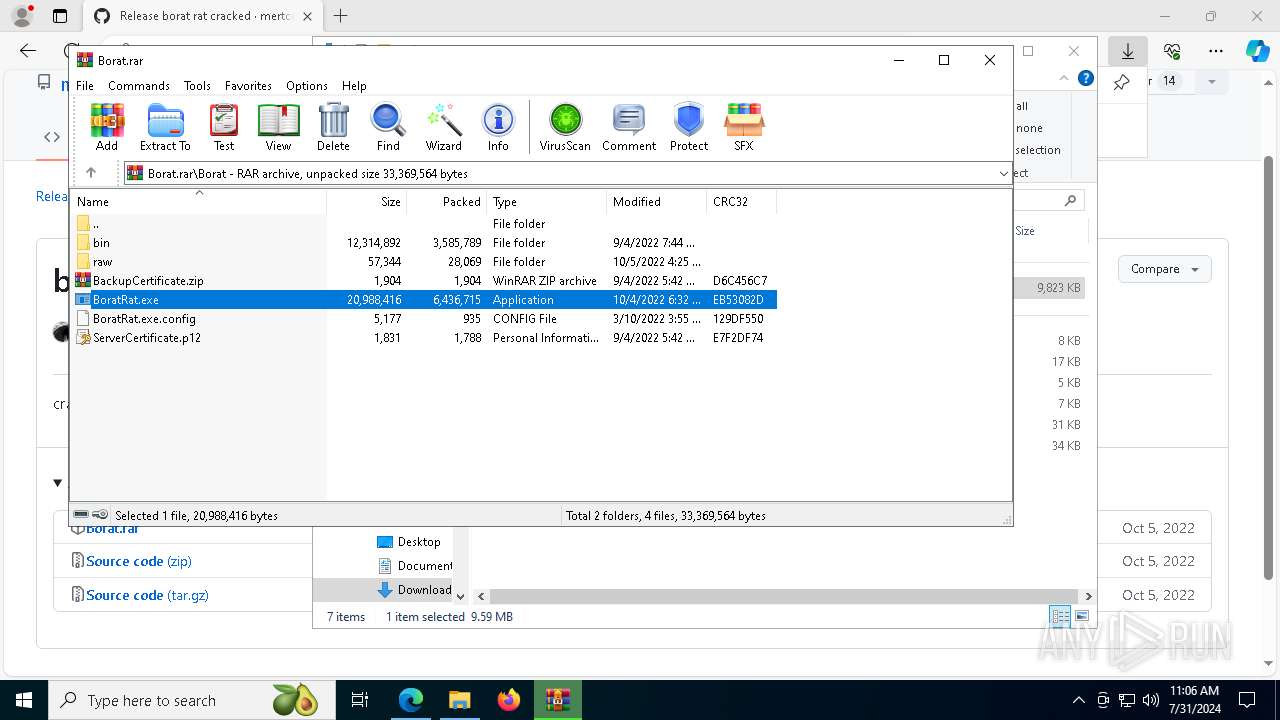This screenshot has width=1280, height=720.
Task: Open the browser Downloads icon
Action: click(1128, 51)
